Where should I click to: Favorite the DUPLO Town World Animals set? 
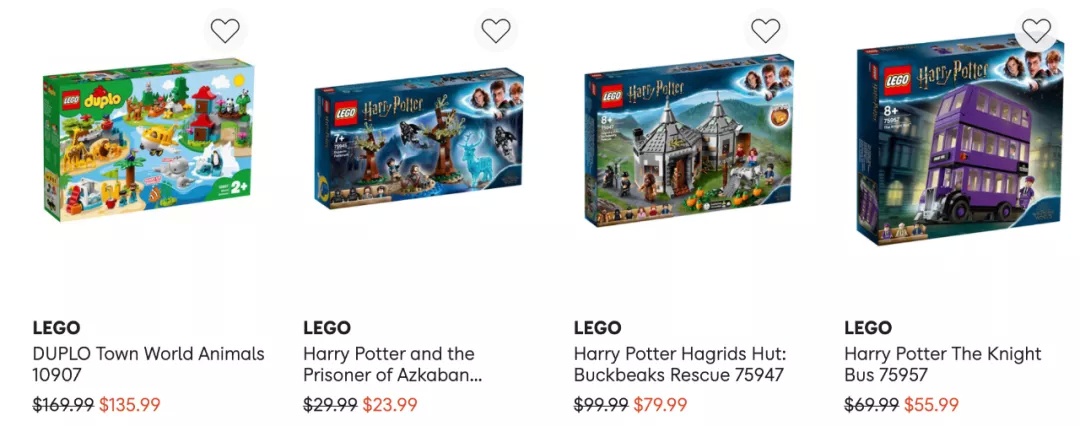[x=225, y=30]
